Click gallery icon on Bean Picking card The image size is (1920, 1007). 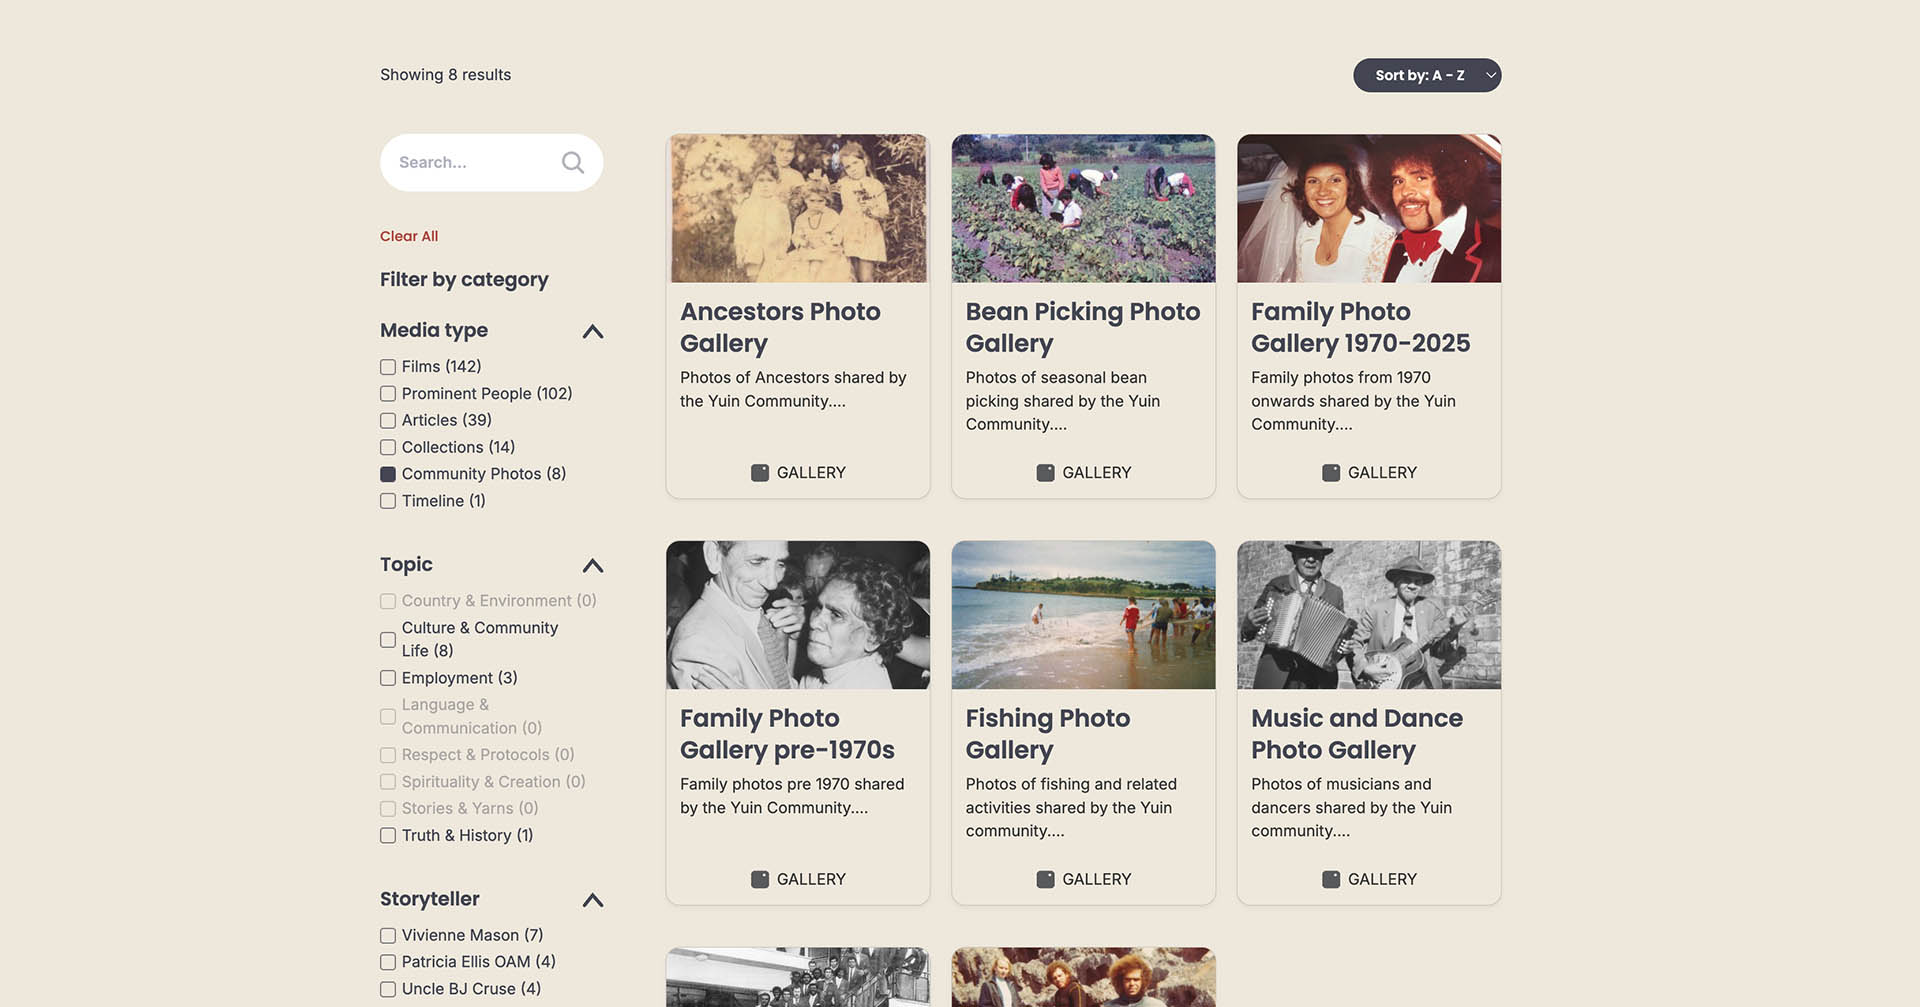[x=1045, y=473]
